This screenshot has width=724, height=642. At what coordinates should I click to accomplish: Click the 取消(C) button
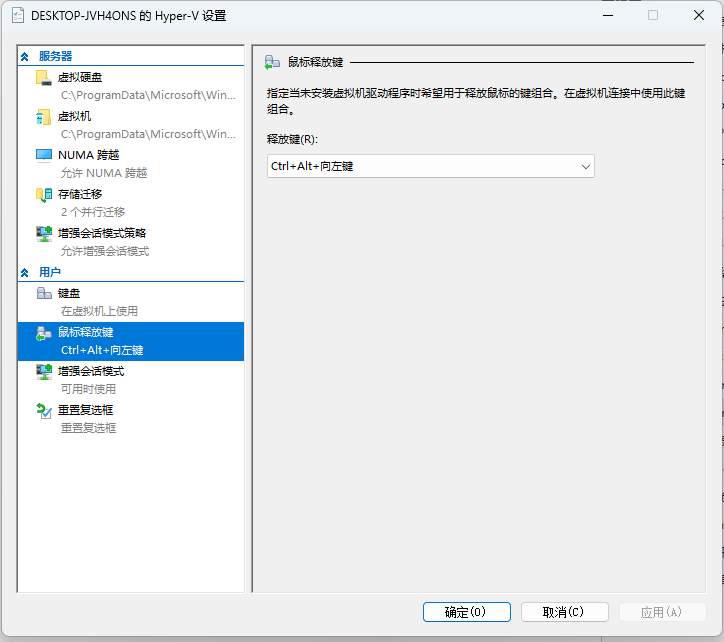pyautogui.click(x=564, y=612)
